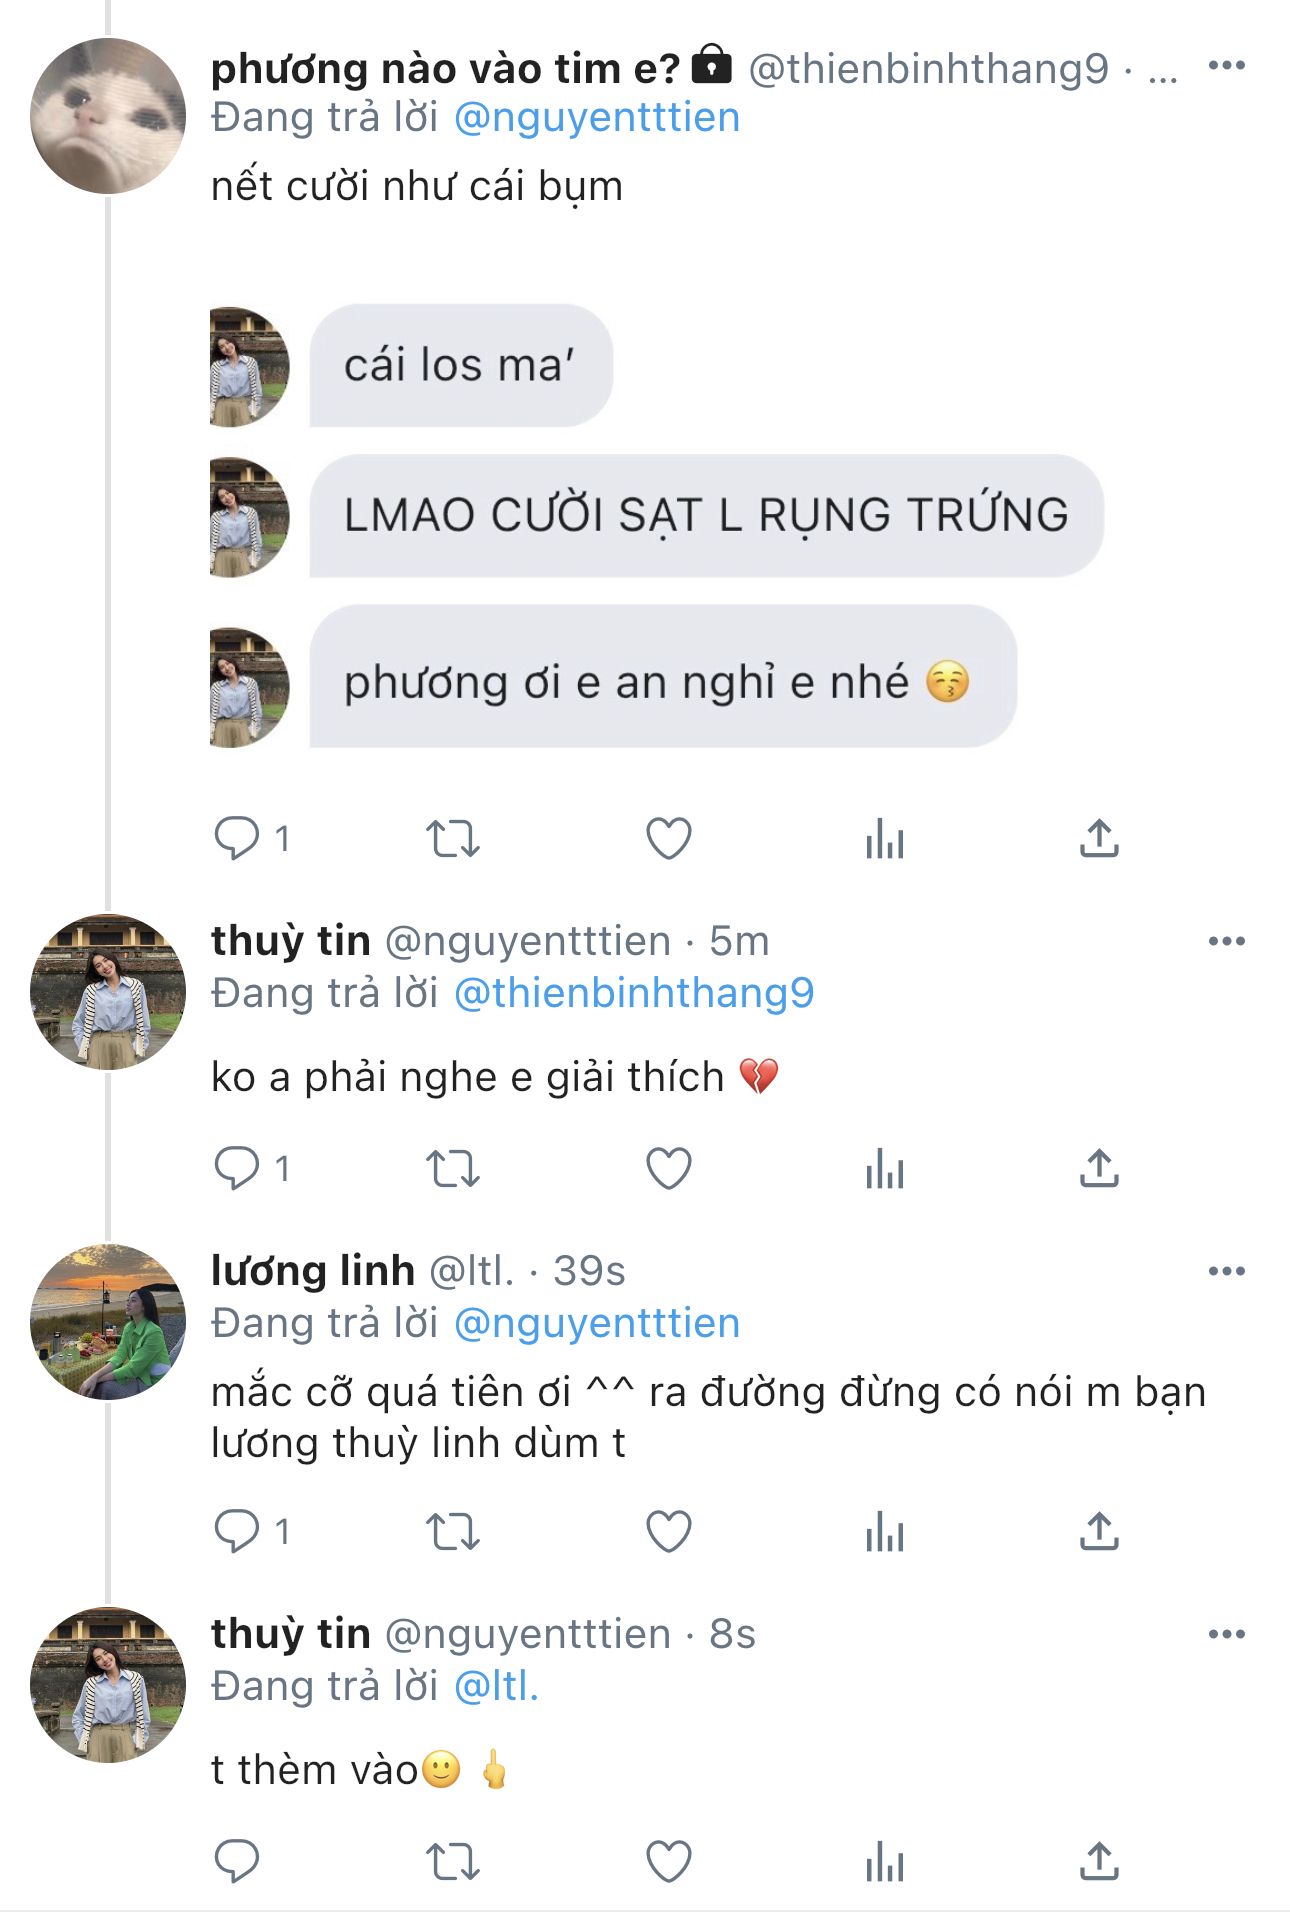Like the tweet "ko a phải nghe e giải thích"
Viewport: 1290px width, 1912px height.
tap(668, 1168)
